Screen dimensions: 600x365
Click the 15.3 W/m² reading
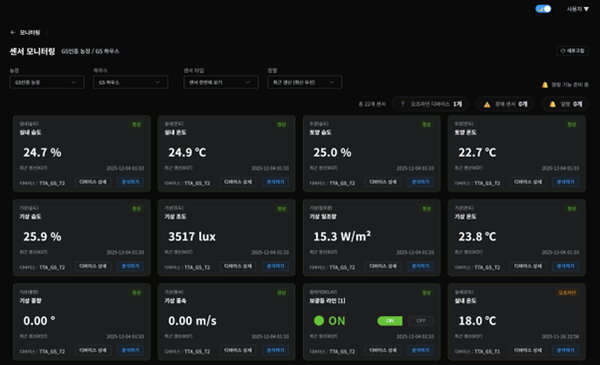coord(342,237)
